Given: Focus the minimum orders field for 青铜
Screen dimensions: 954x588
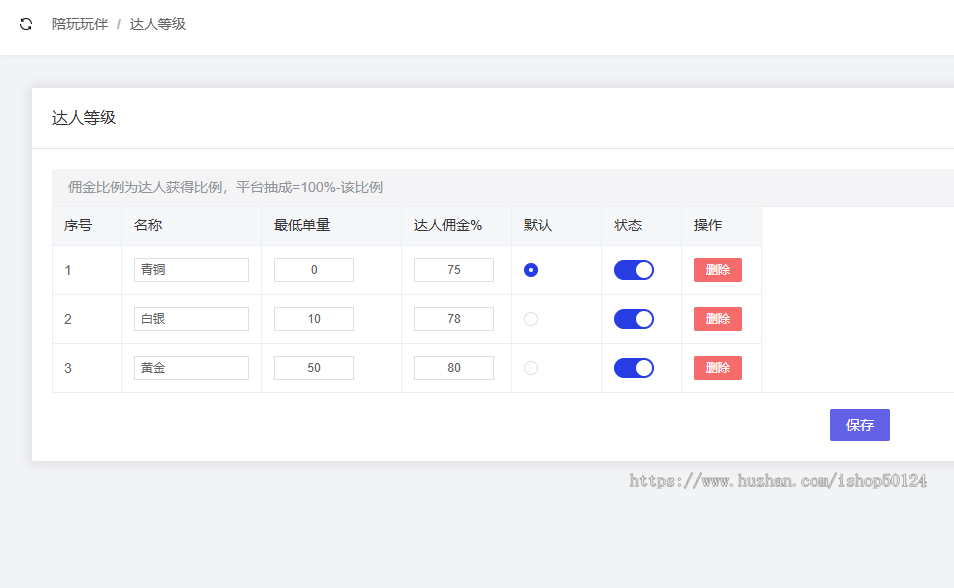Looking at the screenshot, I should tap(313, 270).
